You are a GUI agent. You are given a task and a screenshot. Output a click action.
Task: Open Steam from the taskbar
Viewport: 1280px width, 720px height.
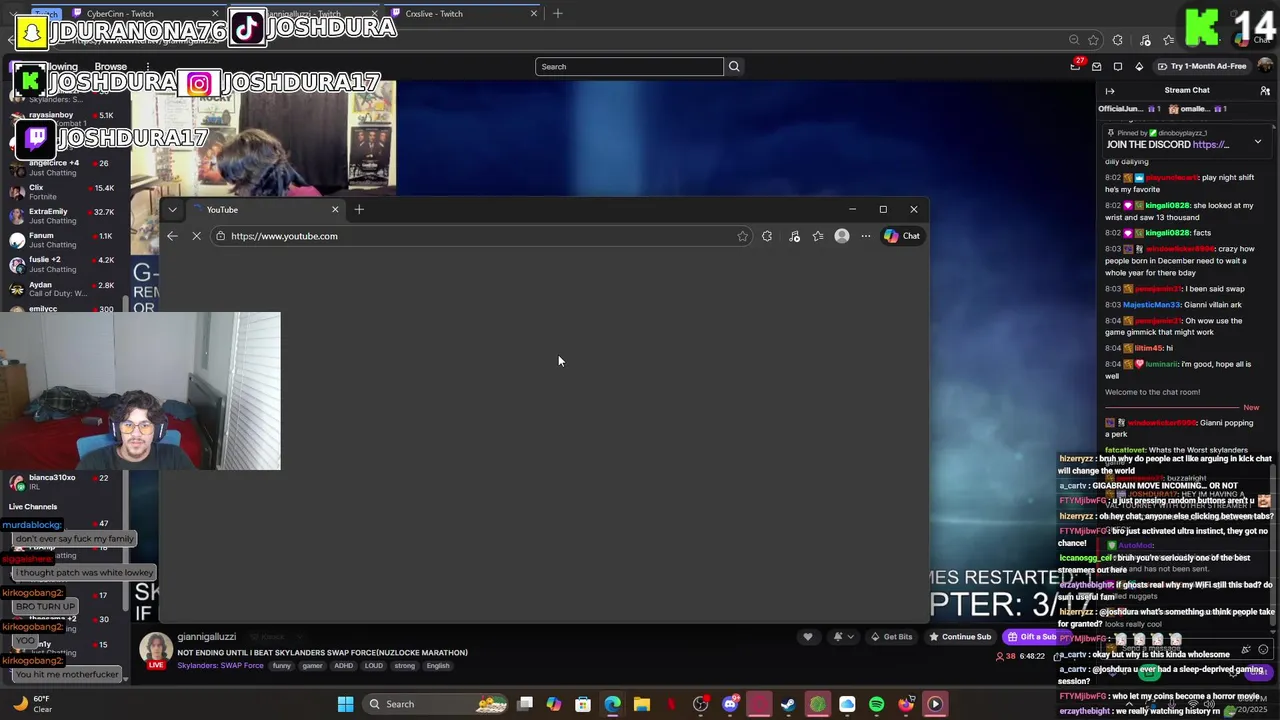pyautogui.click(x=789, y=704)
